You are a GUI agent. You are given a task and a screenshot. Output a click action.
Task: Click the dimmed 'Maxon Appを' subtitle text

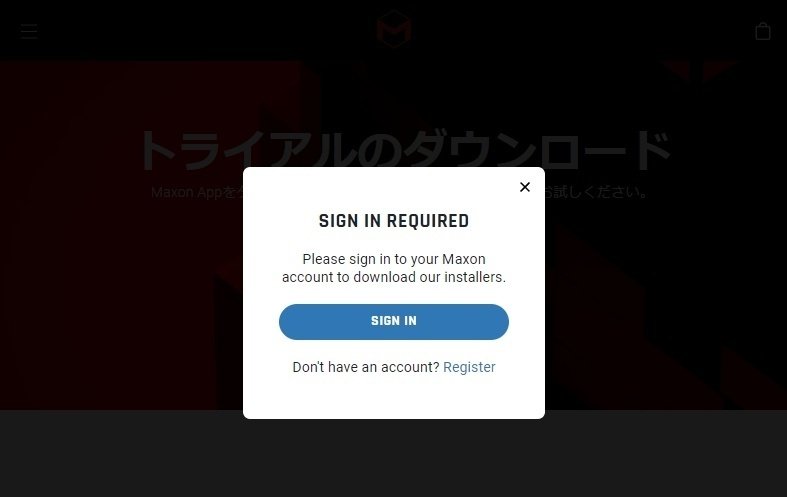click(193, 192)
